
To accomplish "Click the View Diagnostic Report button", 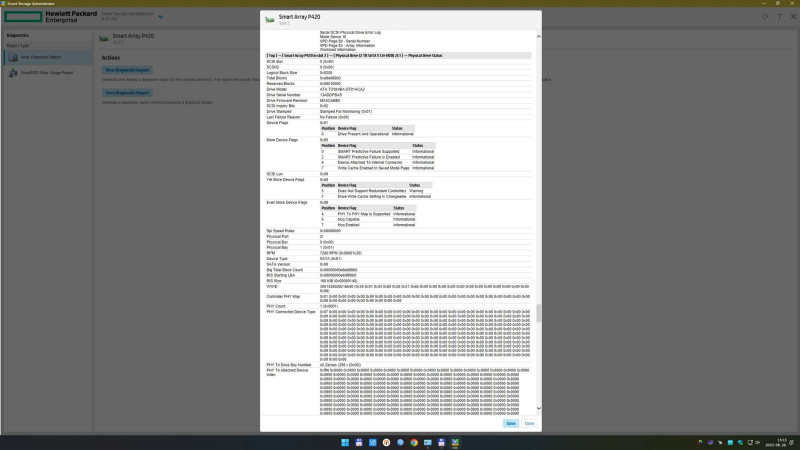I will pyautogui.click(x=127, y=70).
